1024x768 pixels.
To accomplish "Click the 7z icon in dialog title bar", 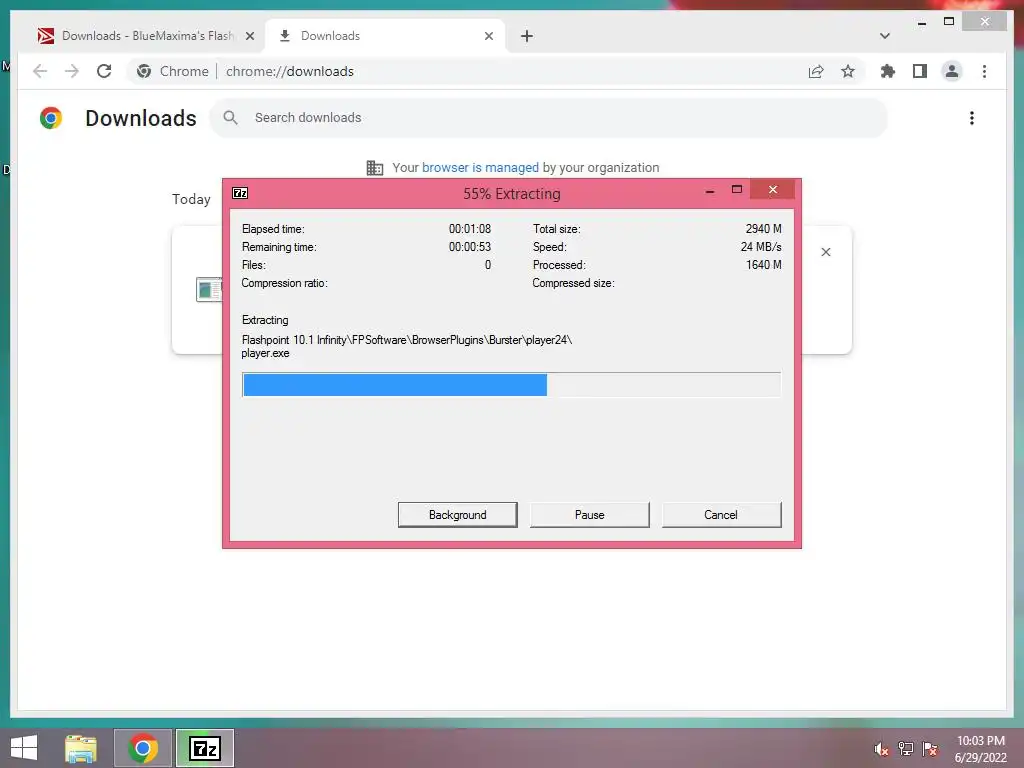I will coord(240,193).
